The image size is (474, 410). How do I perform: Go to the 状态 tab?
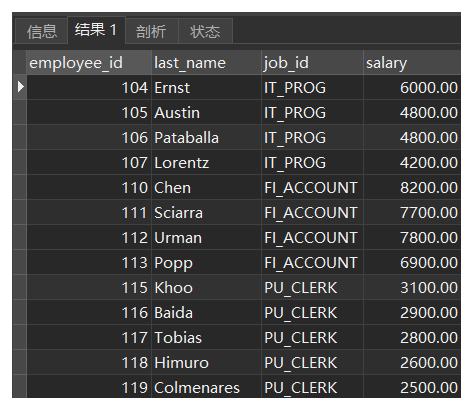pos(205,31)
